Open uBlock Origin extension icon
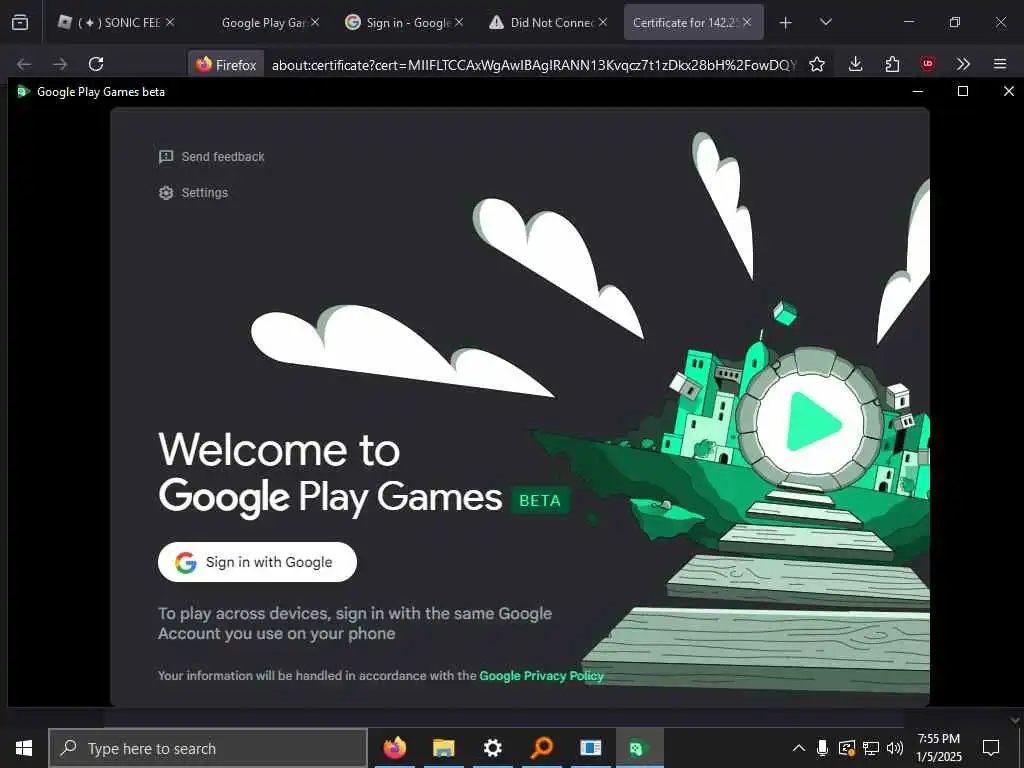Screen dimensions: 1024x768 pyautogui.click(x=927, y=64)
